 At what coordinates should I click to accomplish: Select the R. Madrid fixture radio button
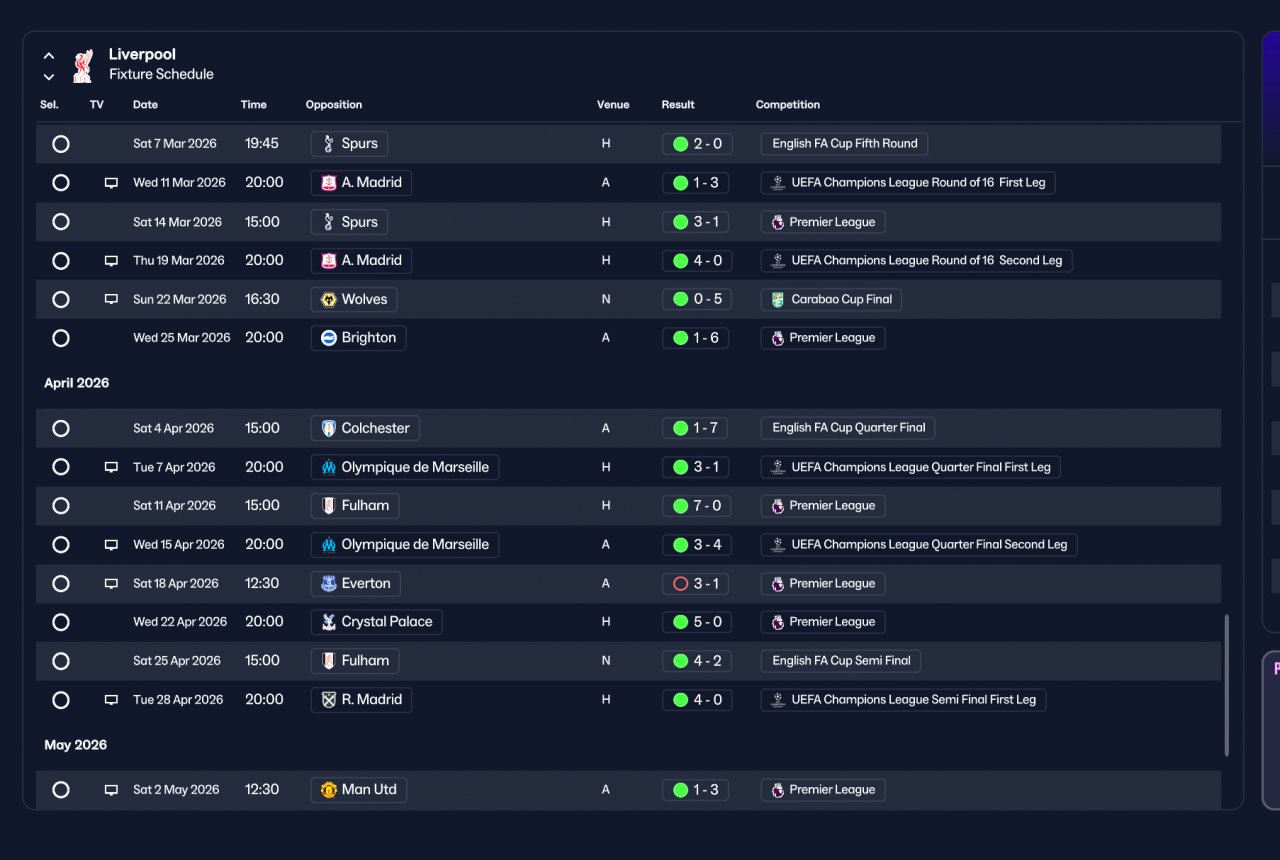[61, 700]
